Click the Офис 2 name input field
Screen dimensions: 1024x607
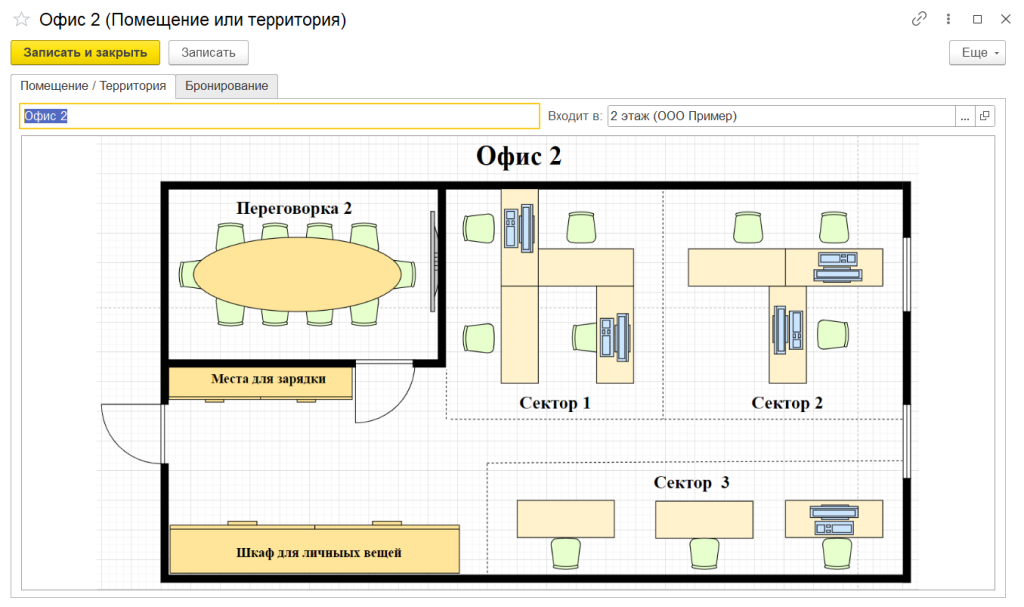point(280,116)
